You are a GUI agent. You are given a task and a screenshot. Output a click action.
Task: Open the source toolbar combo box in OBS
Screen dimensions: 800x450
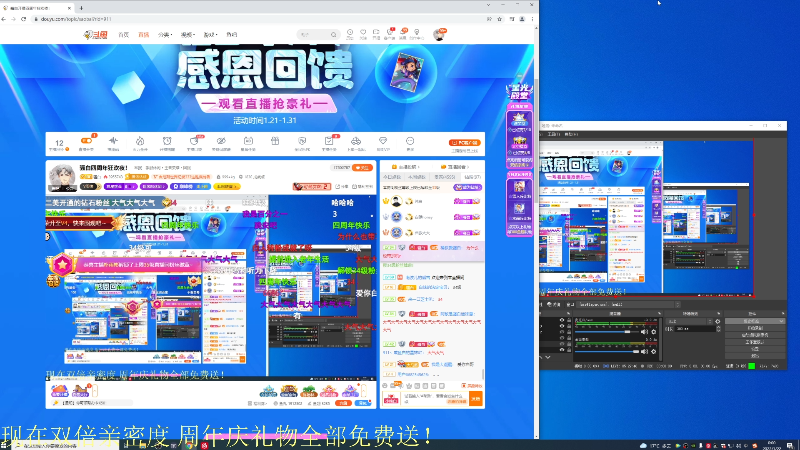629,305
